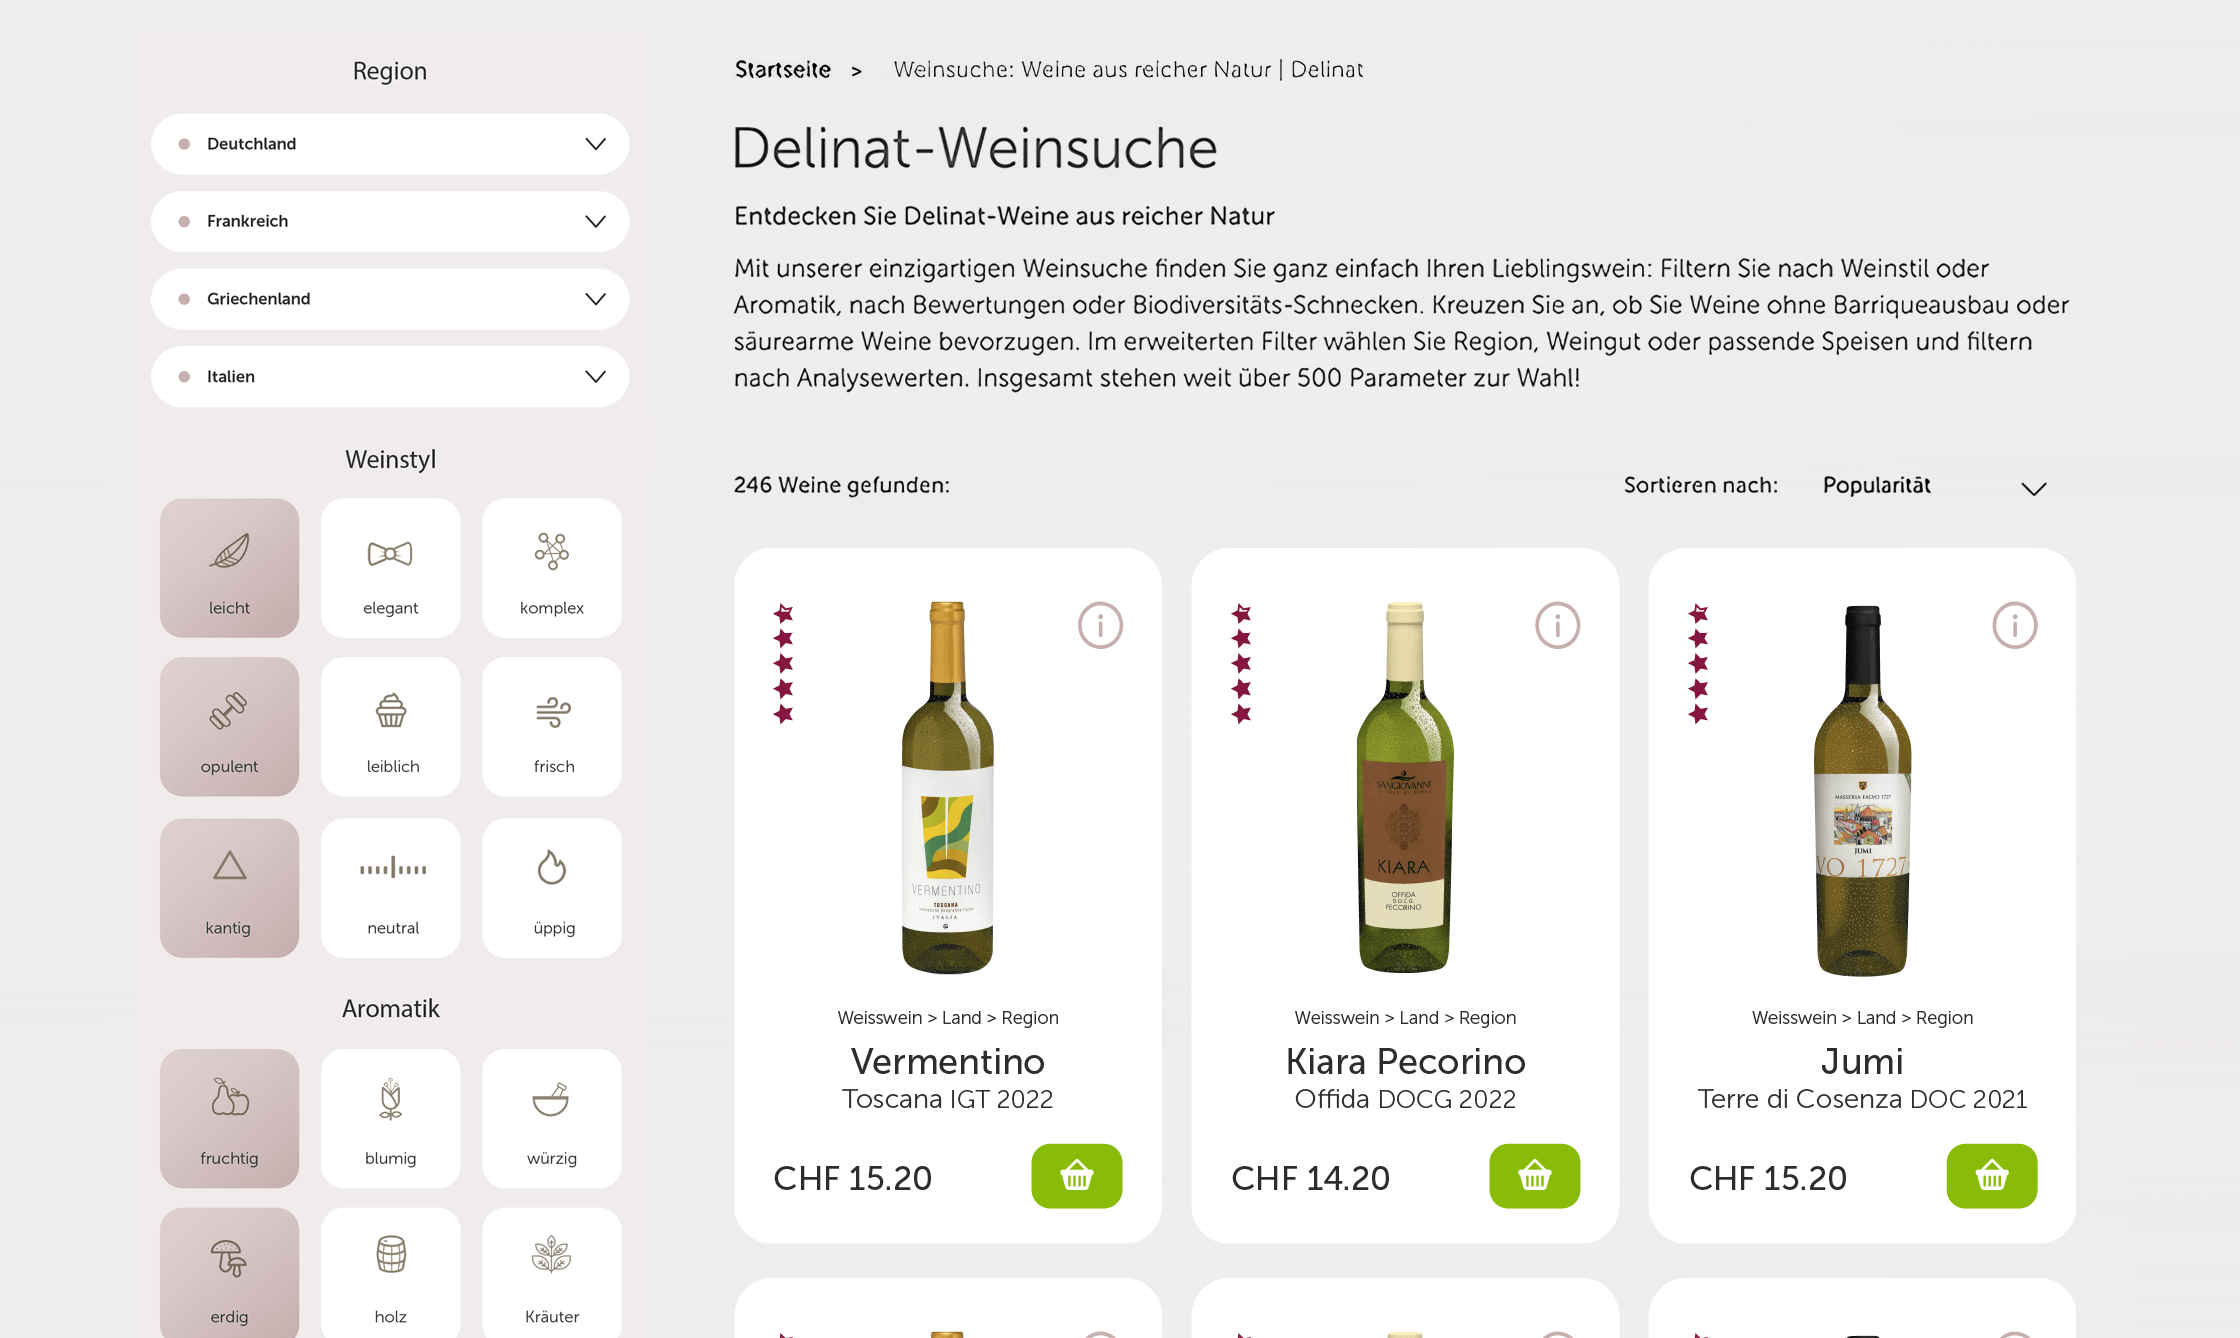Select the holz barrel aroma icon
The width and height of the screenshot is (2240, 1338).
click(x=391, y=1255)
